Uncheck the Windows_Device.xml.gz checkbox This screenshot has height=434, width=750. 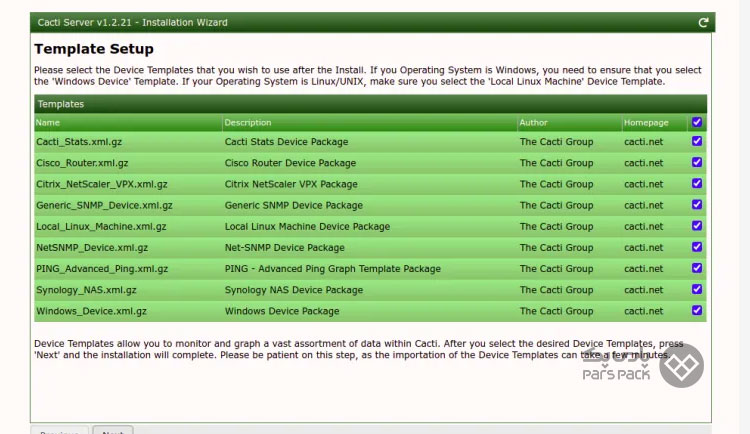697,310
